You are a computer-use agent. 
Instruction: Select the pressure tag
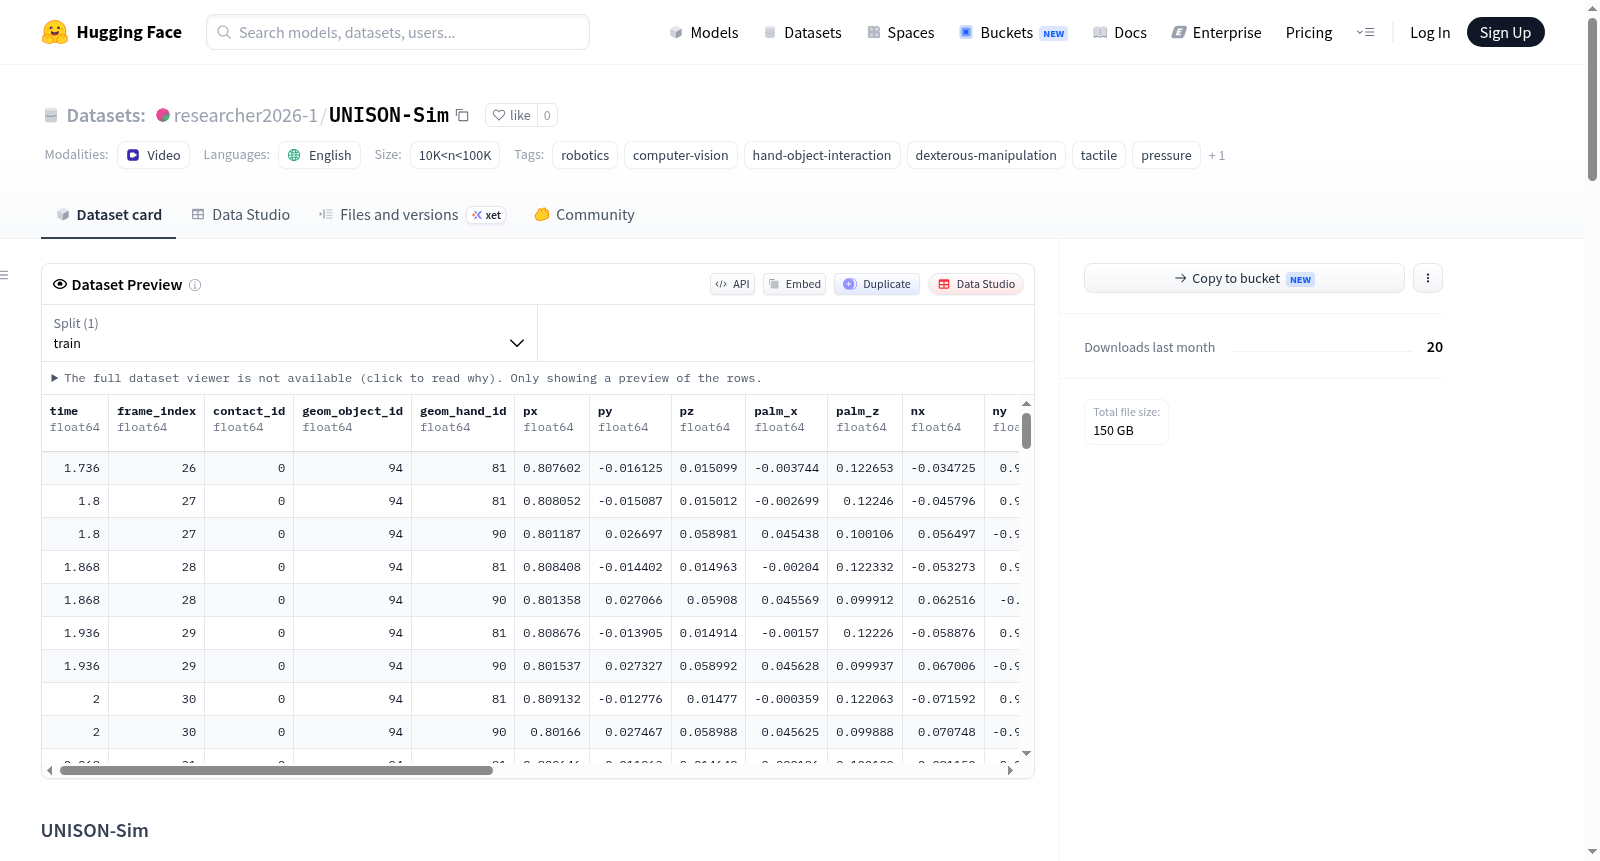(1166, 155)
